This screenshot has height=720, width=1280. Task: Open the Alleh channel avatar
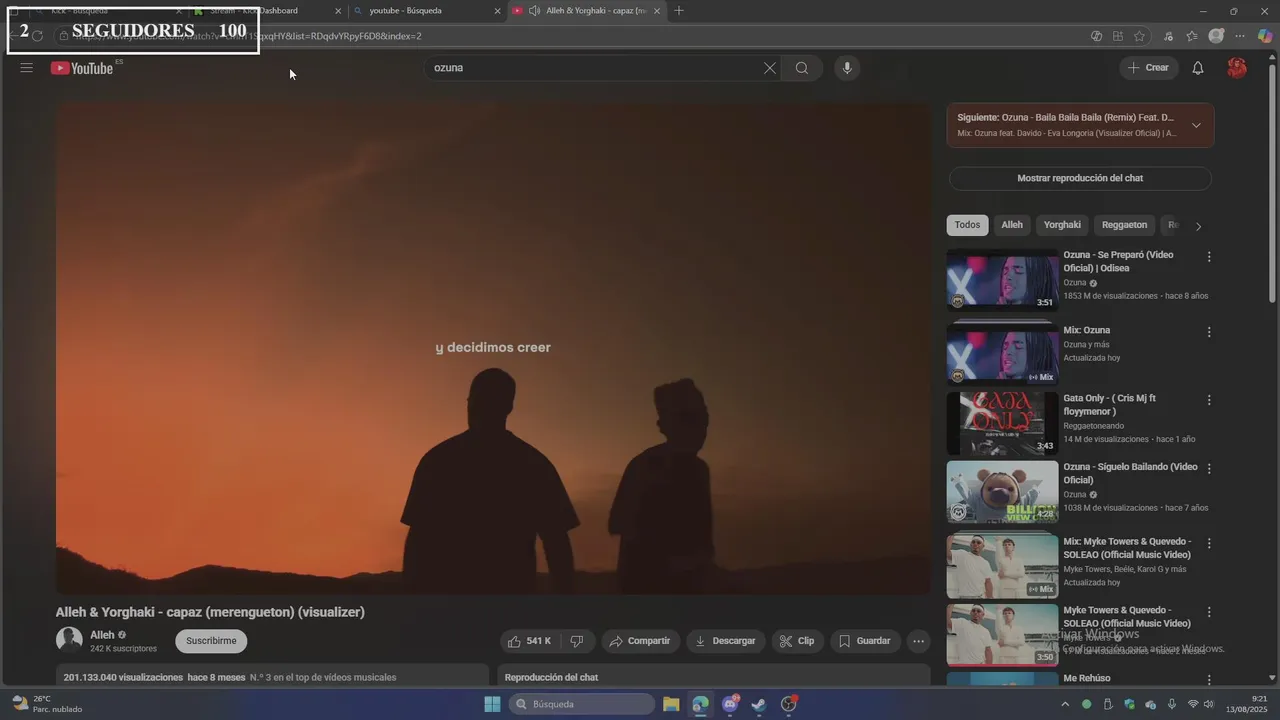click(69, 640)
